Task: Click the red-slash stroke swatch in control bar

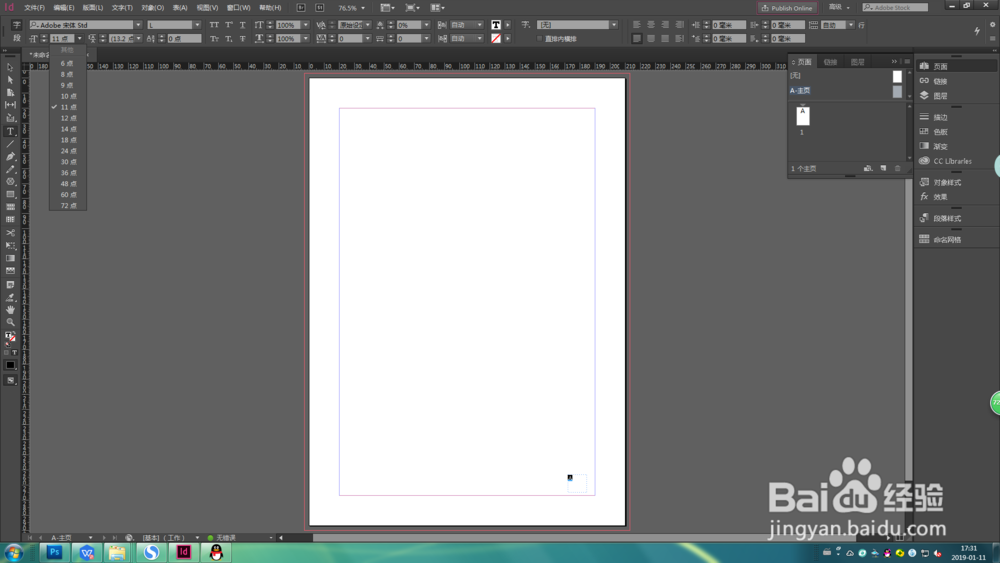Action: (496, 39)
